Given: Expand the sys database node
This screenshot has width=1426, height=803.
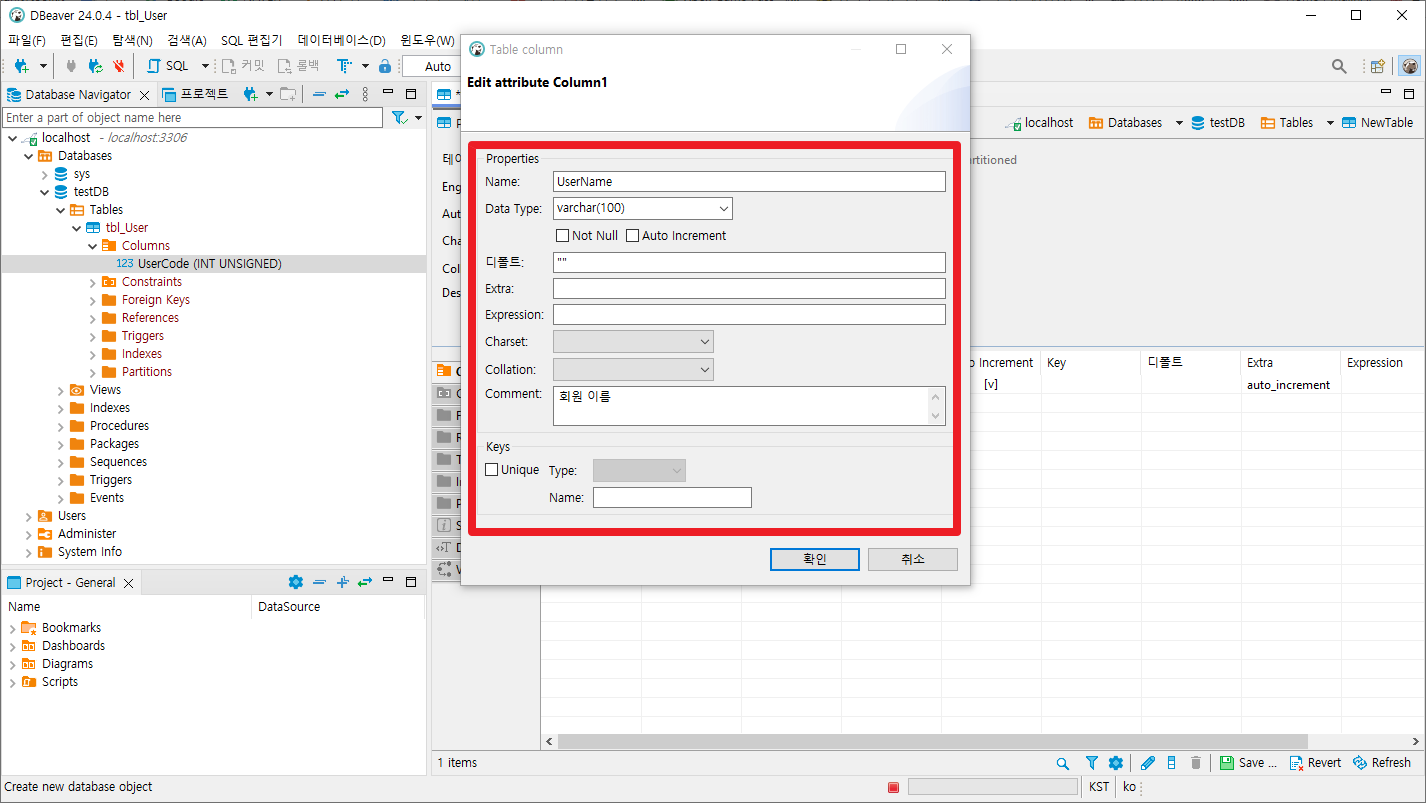Looking at the screenshot, I should pos(45,174).
